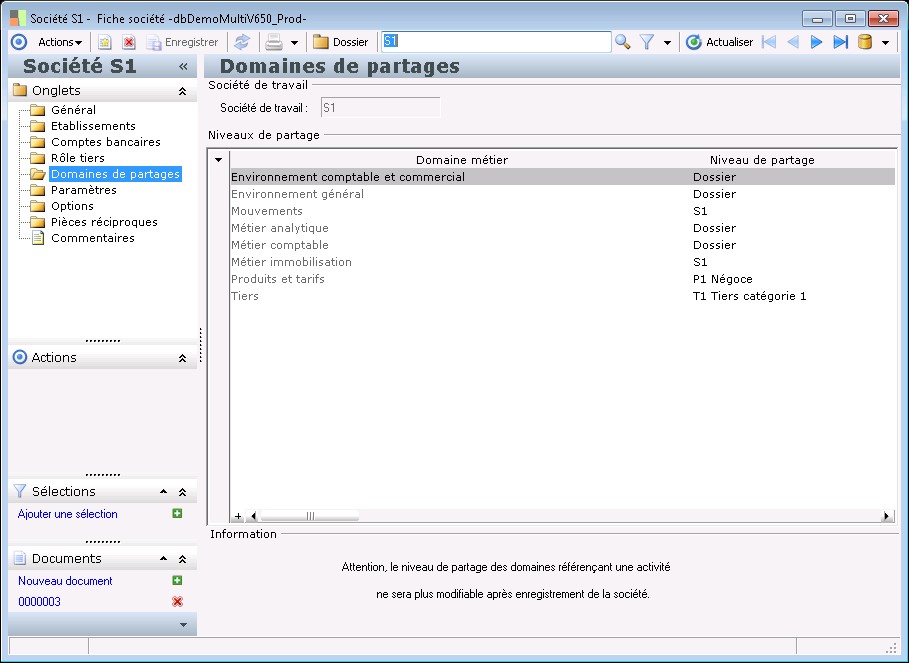Click green plus next to Nouveau document

[177, 581]
